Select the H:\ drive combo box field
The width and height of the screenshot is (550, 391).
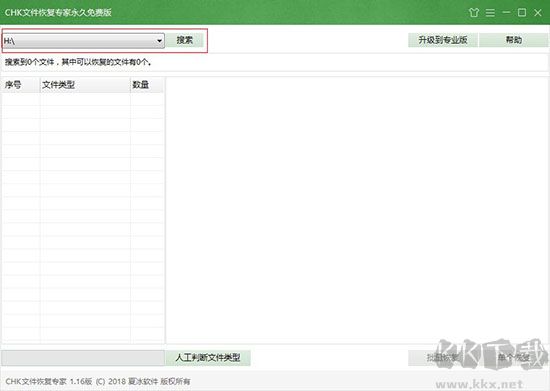coord(83,41)
